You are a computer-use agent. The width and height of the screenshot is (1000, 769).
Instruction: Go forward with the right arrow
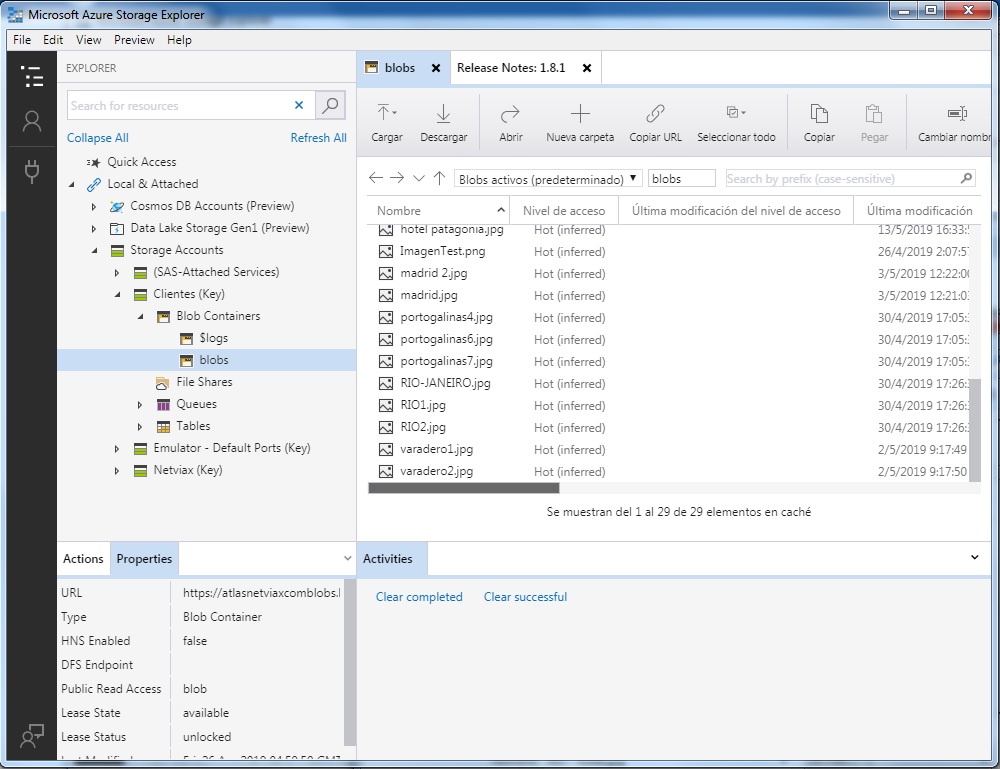[397, 178]
